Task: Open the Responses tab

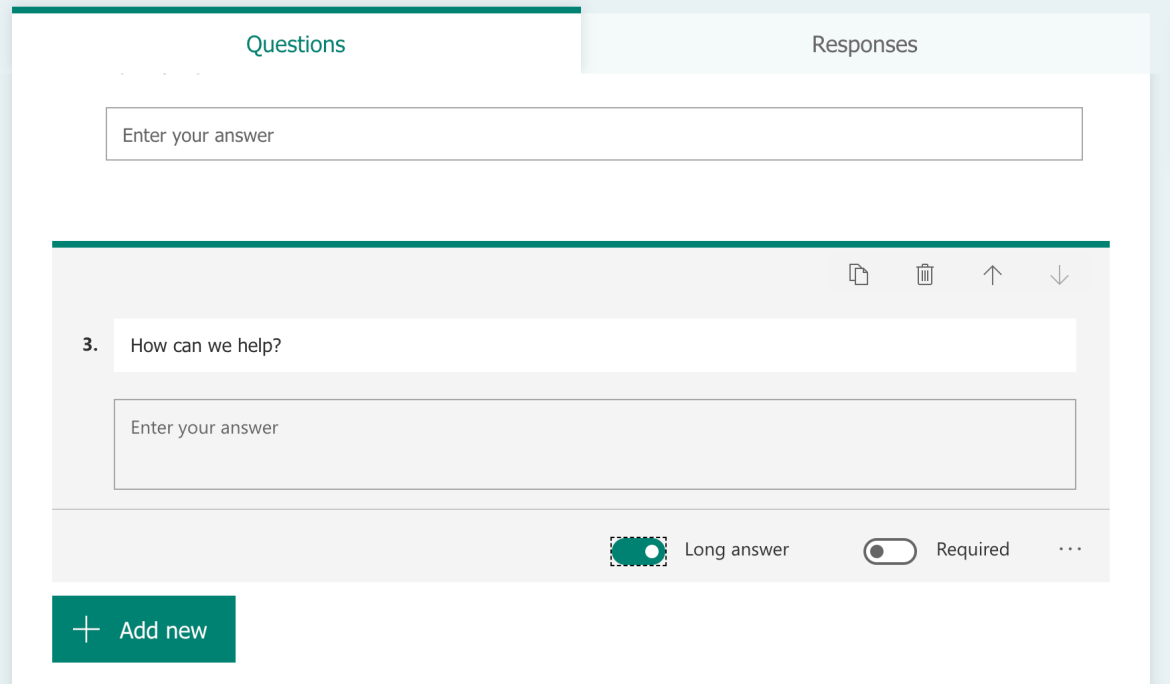Action: pyautogui.click(x=864, y=44)
